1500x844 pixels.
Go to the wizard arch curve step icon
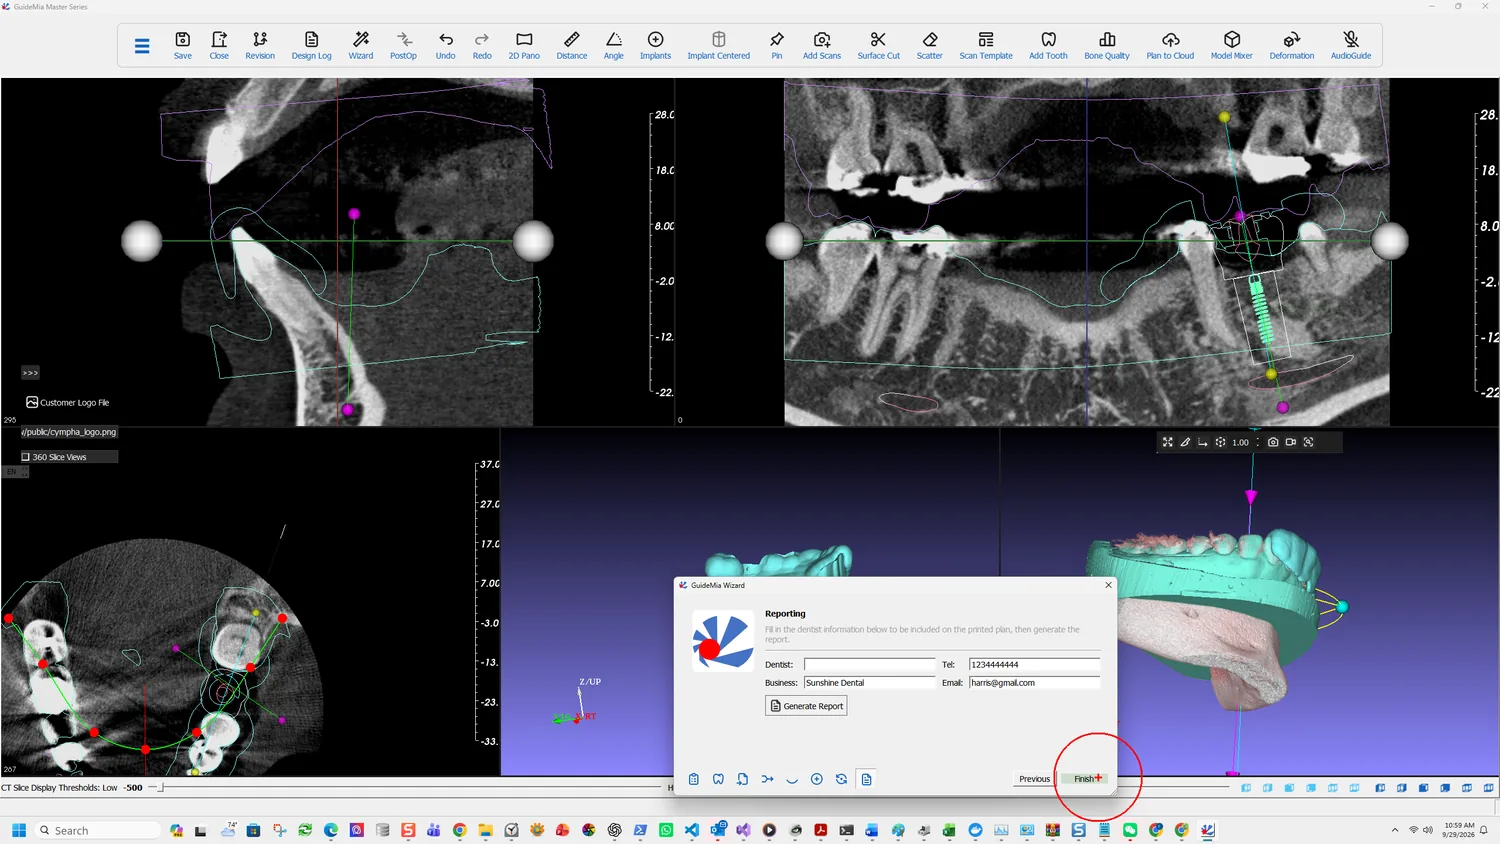(x=792, y=779)
